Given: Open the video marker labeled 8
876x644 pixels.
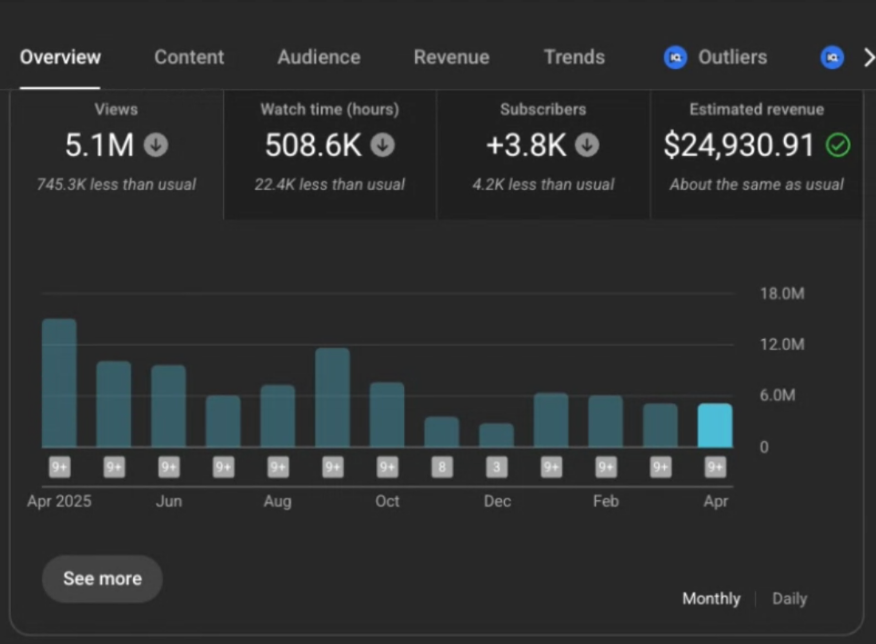Looking at the screenshot, I should coord(442,467).
